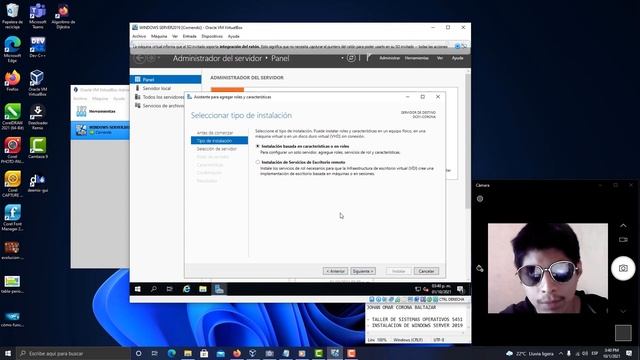Click Server Manager icon in guest taskbar

pyautogui.click(x=219, y=289)
